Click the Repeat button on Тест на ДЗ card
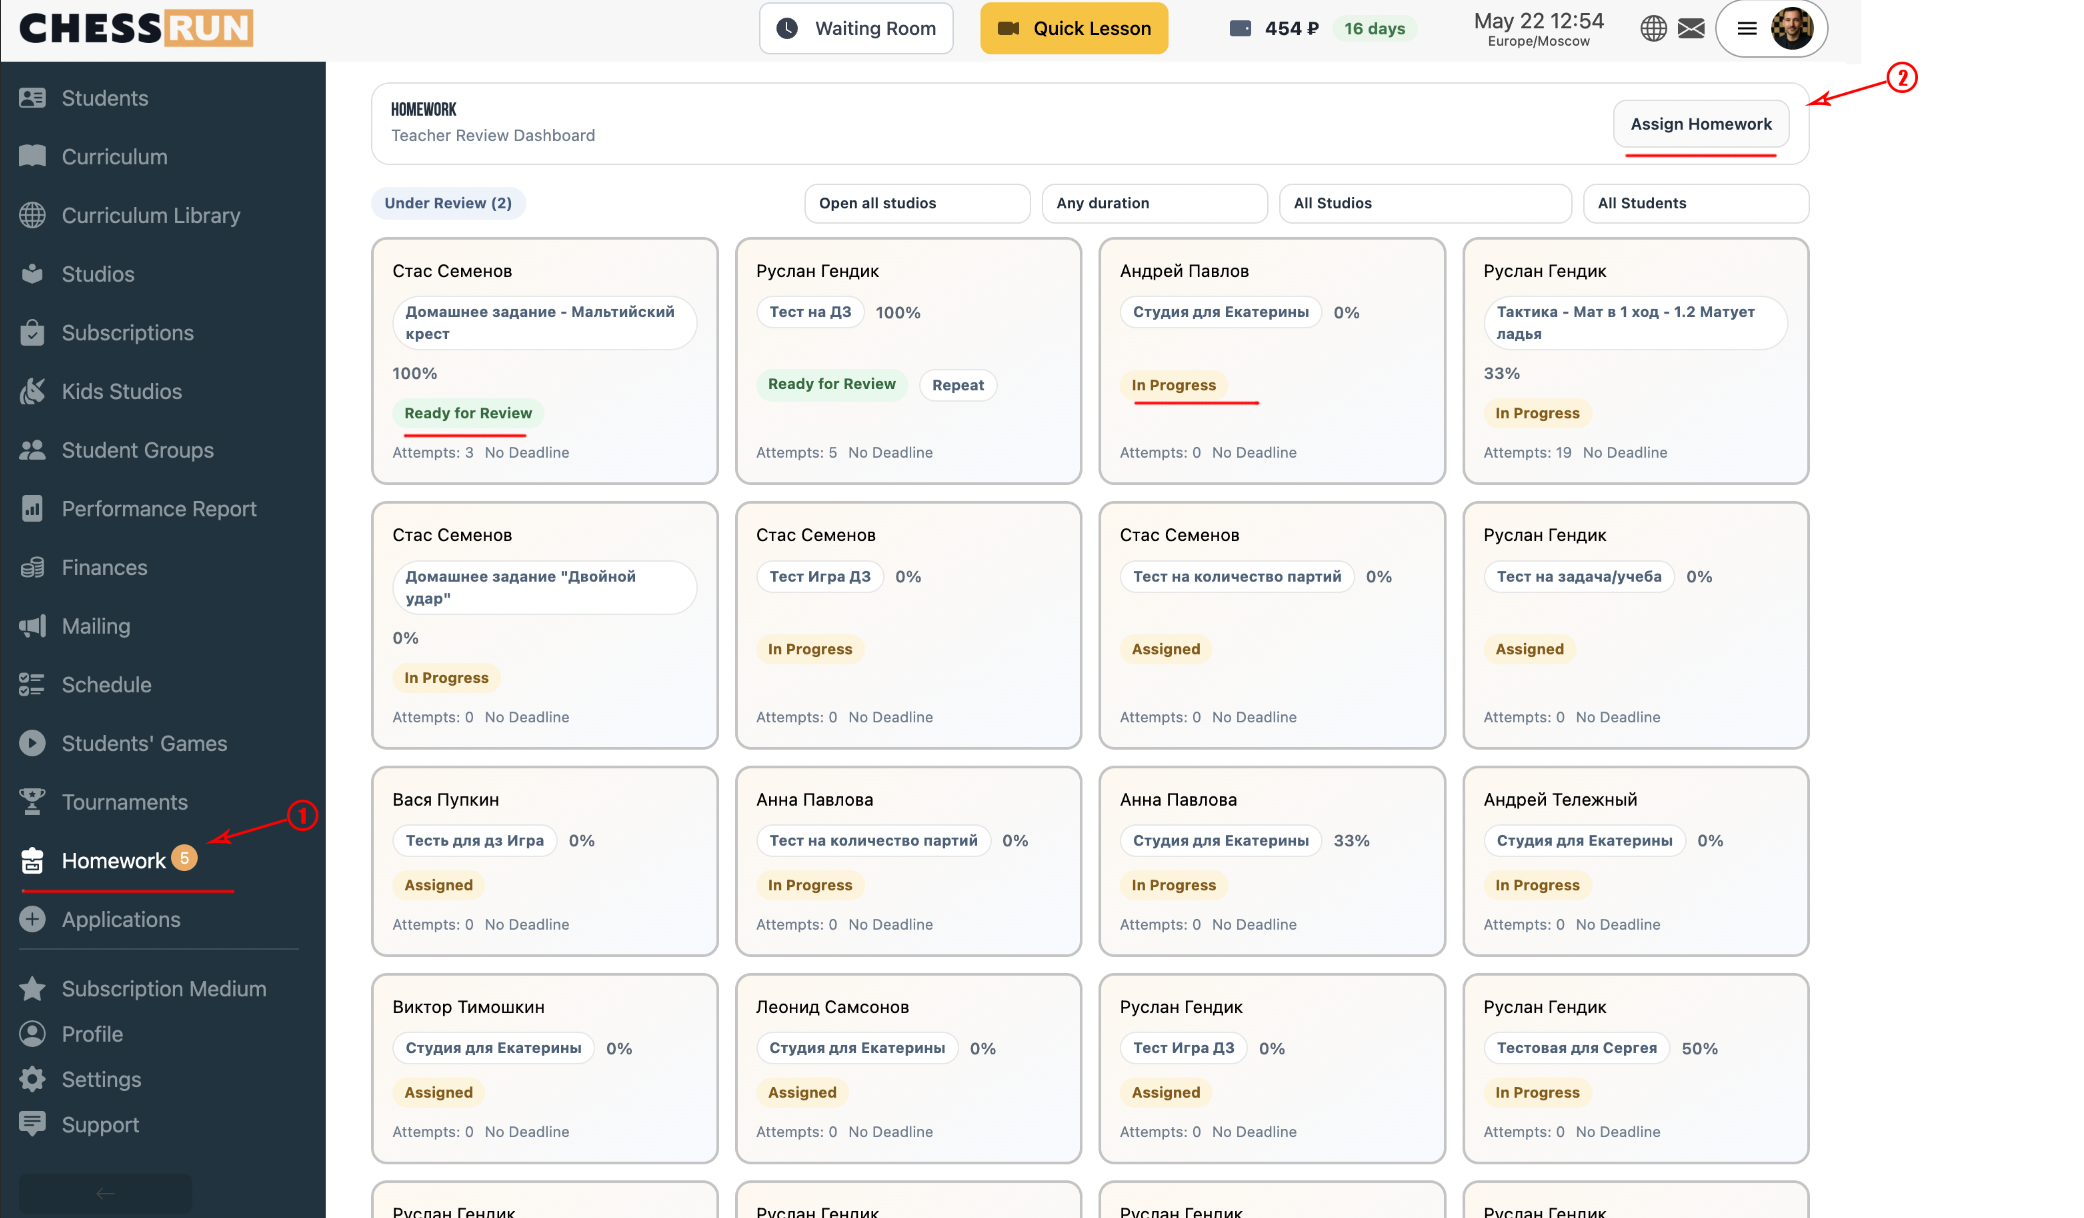The height and width of the screenshot is (1218, 2084). [x=958, y=385]
